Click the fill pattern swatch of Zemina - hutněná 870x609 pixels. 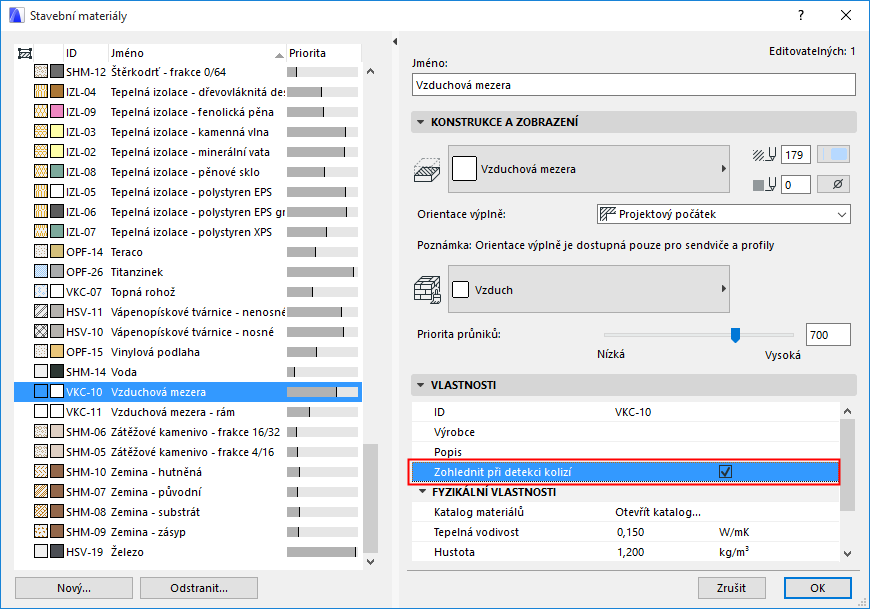pyautogui.click(x=41, y=471)
